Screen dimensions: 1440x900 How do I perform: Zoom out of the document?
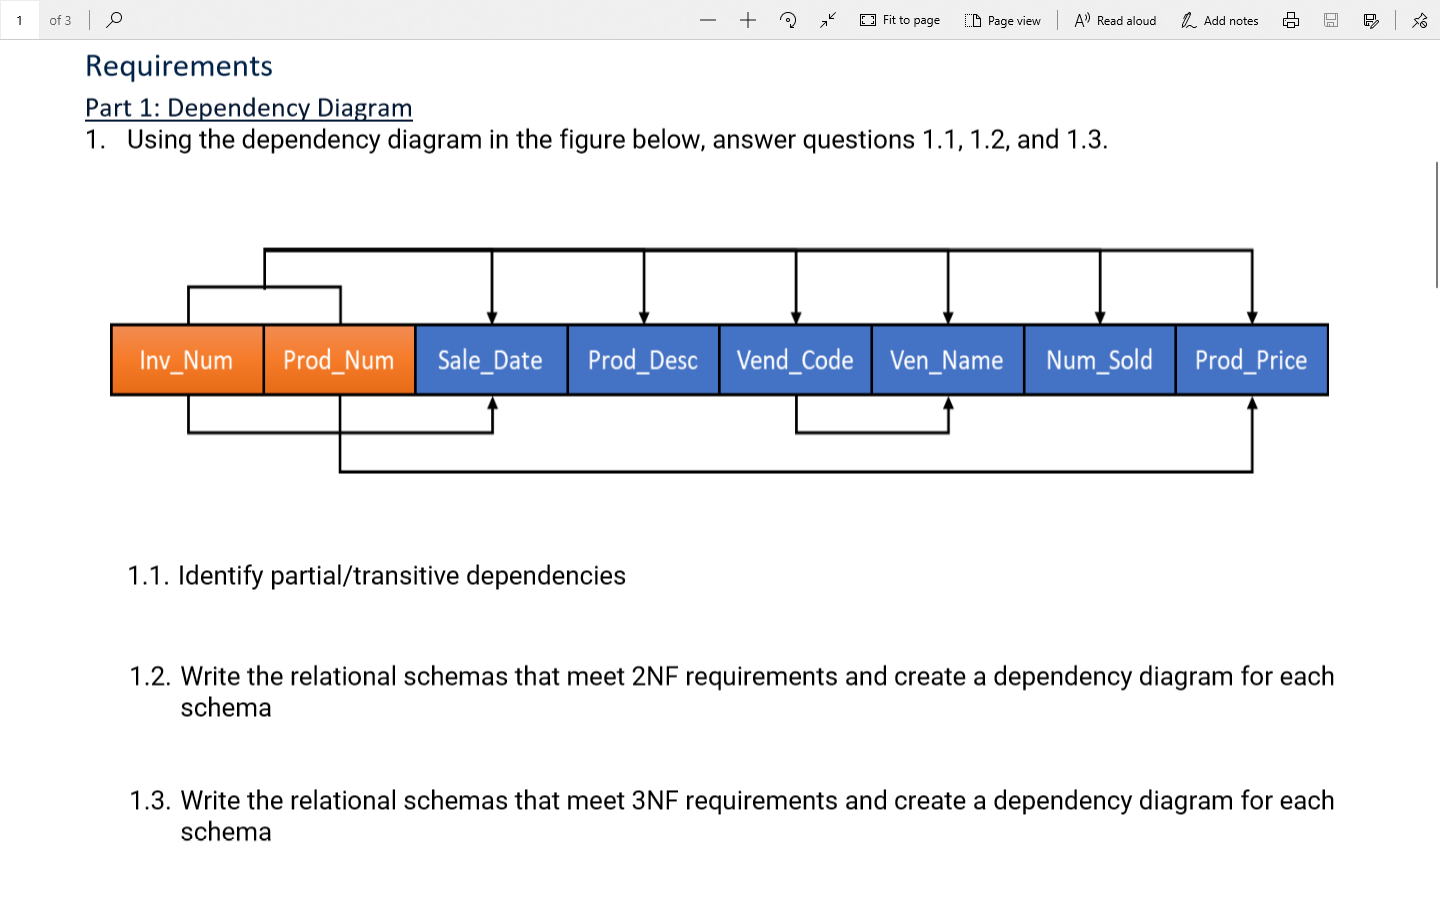pyautogui.click(x=708, y=20)
